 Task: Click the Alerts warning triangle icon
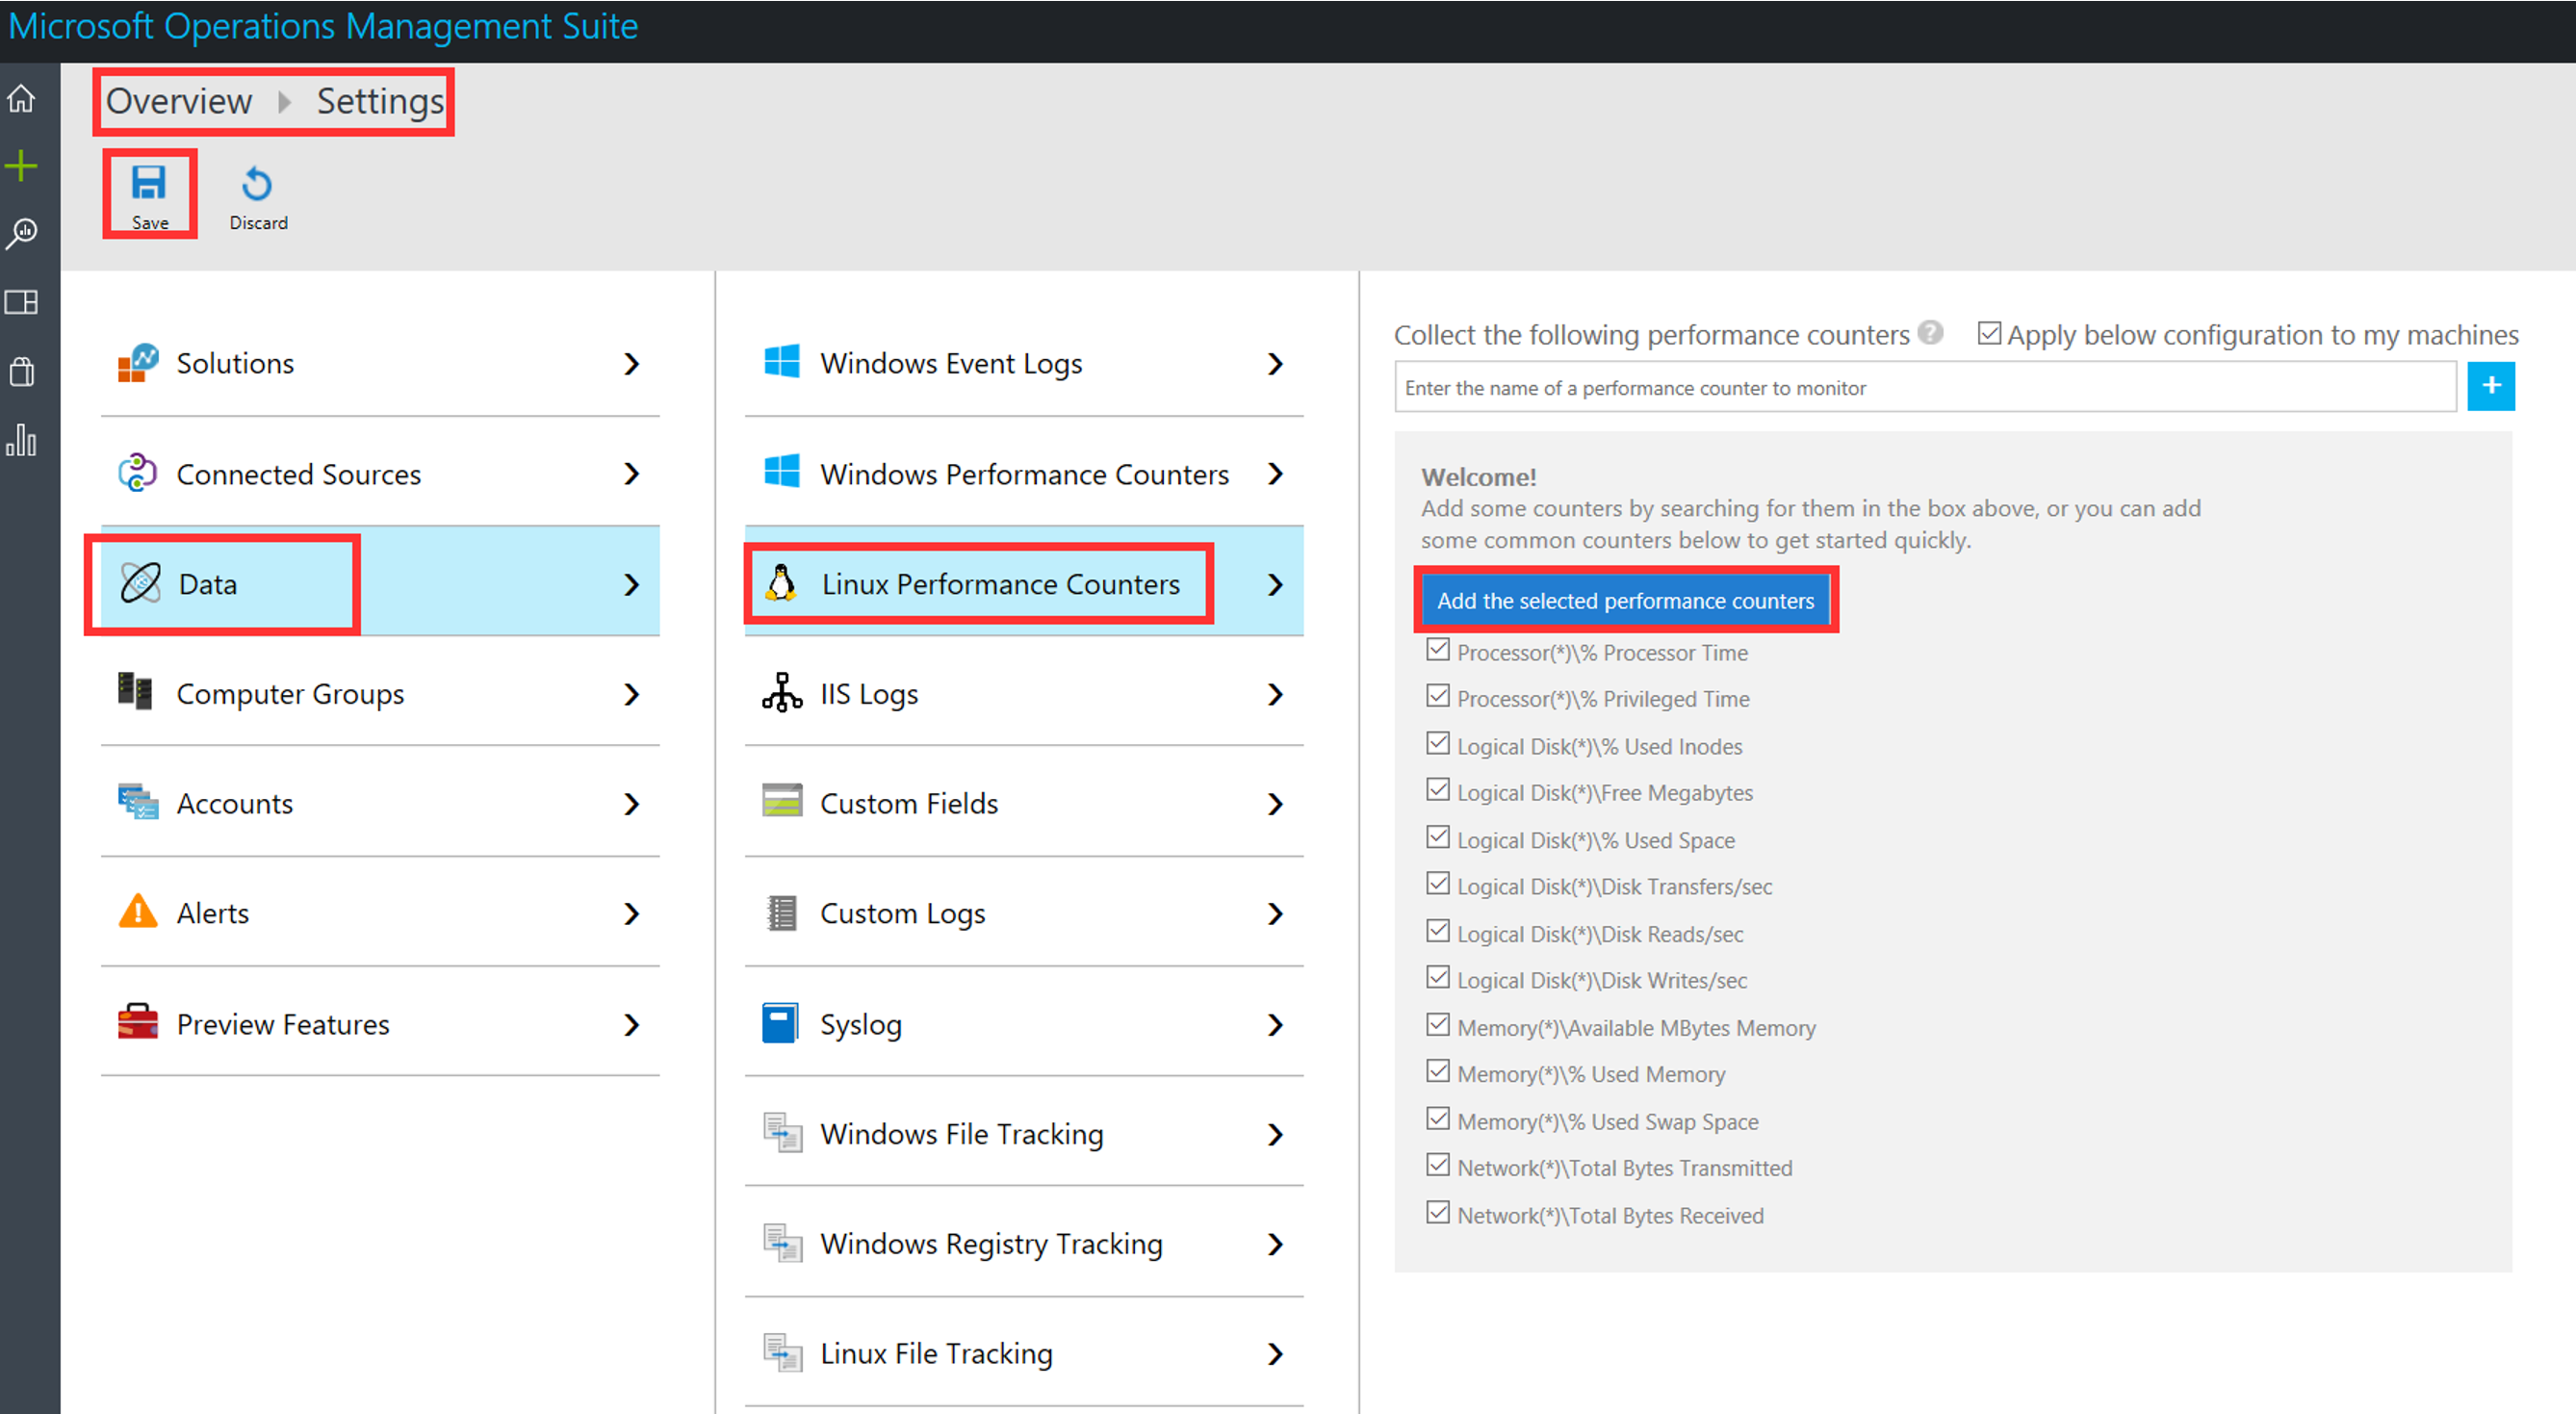click(x=138, y=912)
